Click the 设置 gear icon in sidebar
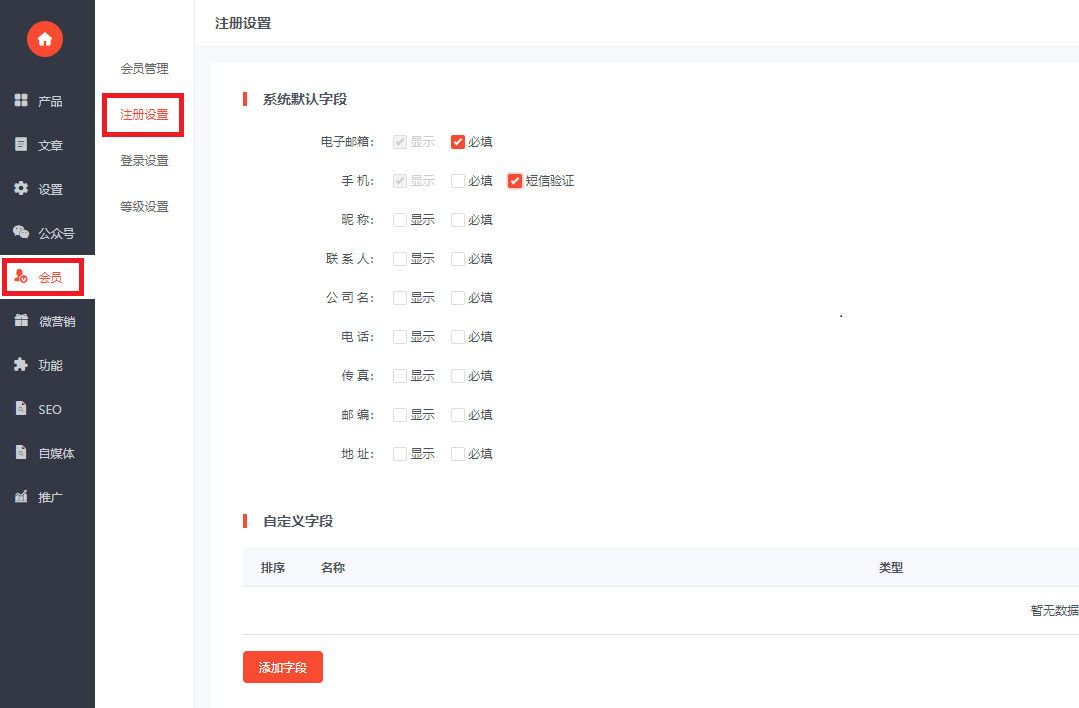The width and height of the screenshot is (1079, 708). (x=21, y=189)
